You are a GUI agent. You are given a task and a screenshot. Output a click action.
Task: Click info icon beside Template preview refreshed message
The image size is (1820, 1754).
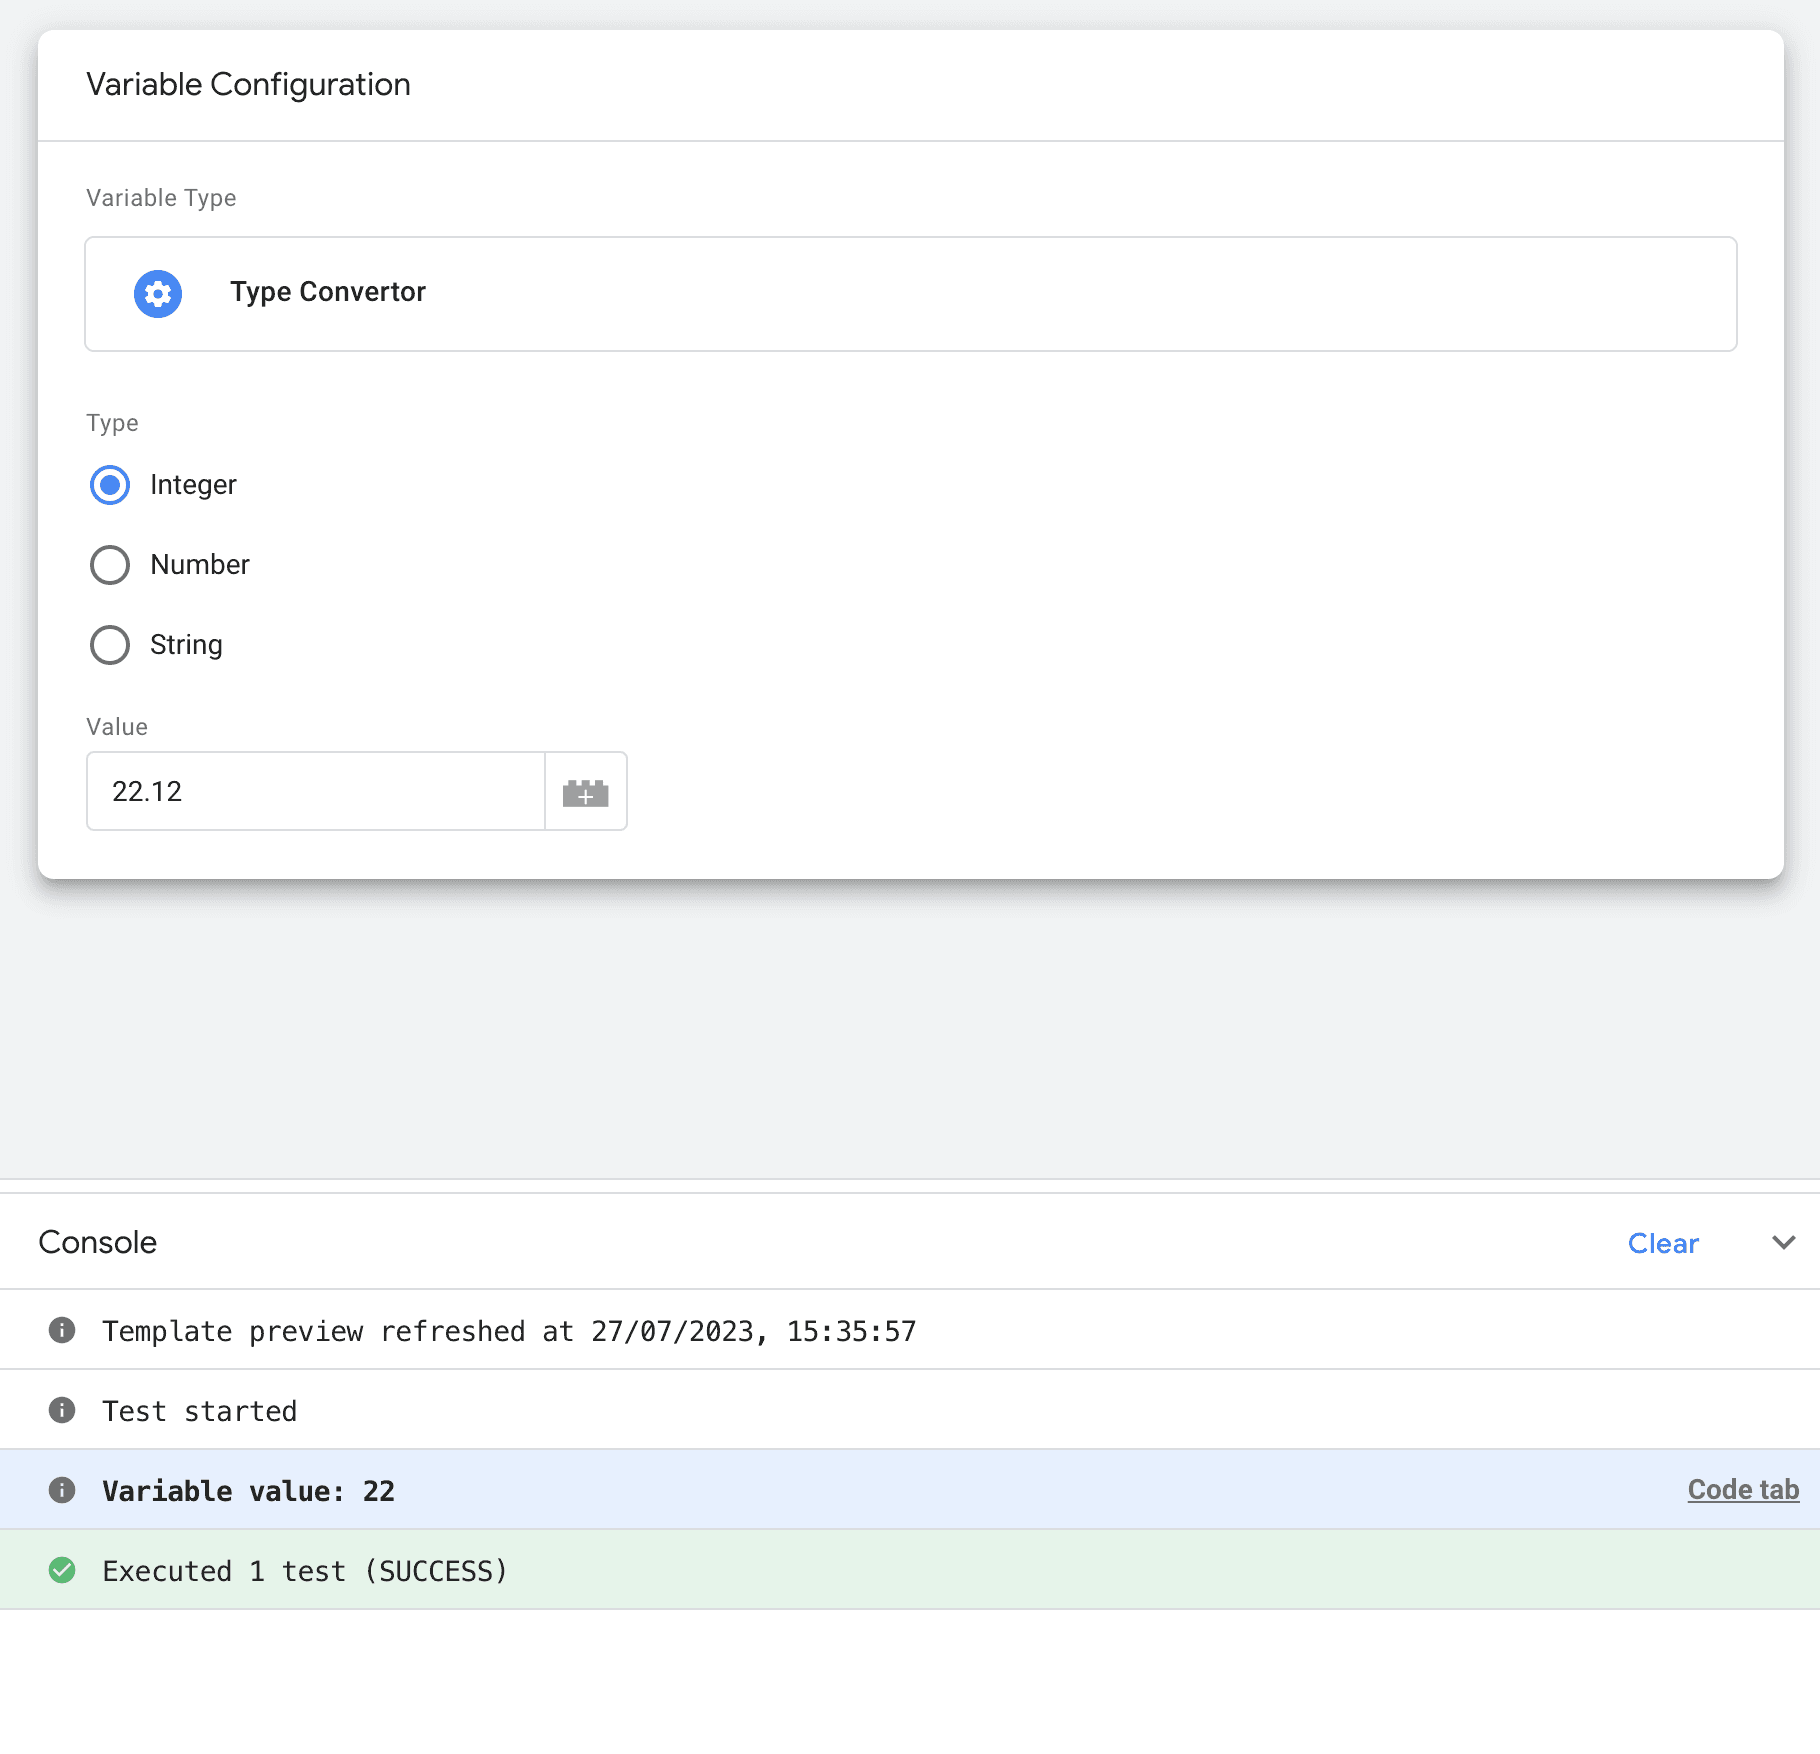tap(62, 1330)
